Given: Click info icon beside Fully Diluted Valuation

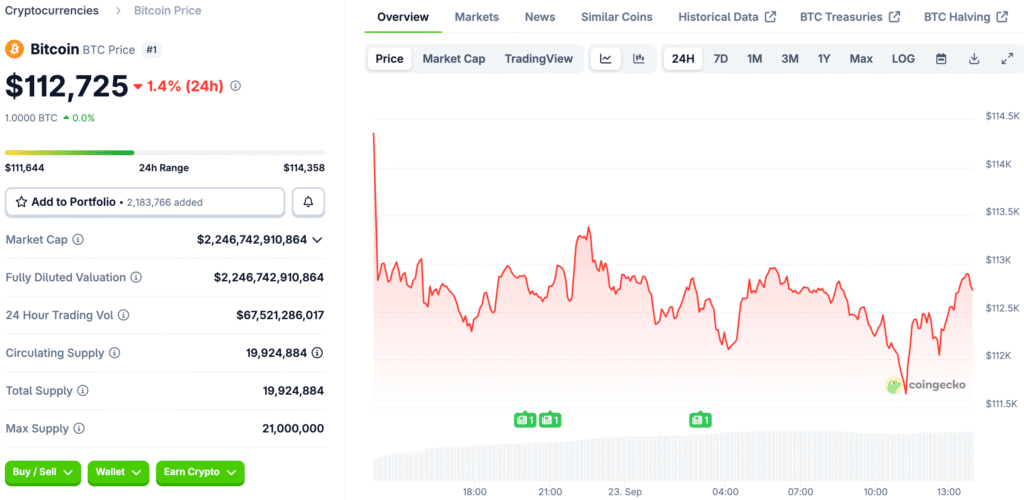Looking at the screenshot, I should (x=136, y=277).
